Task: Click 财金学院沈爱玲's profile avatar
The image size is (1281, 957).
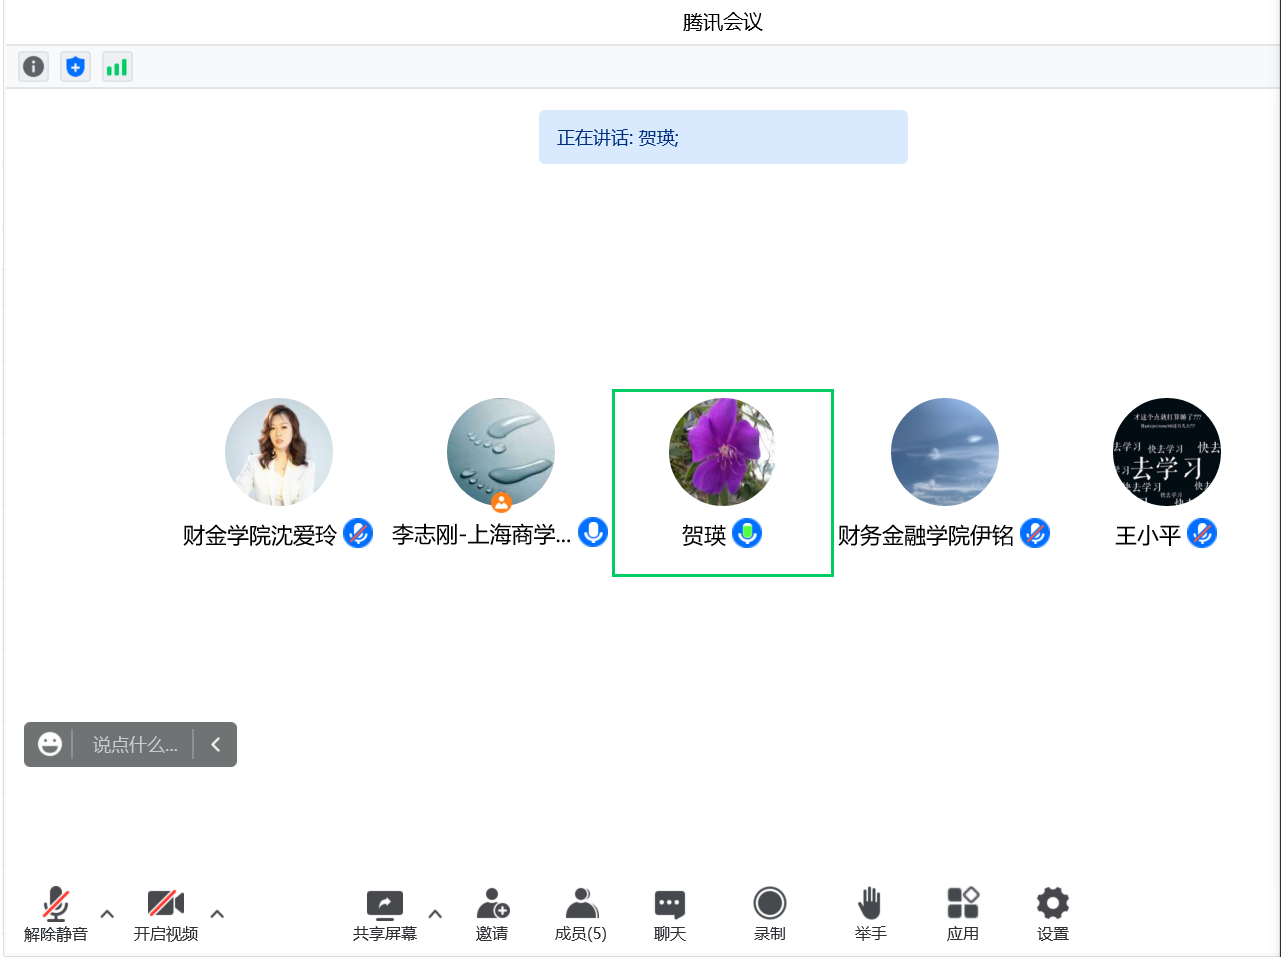Action: [279, 451]
